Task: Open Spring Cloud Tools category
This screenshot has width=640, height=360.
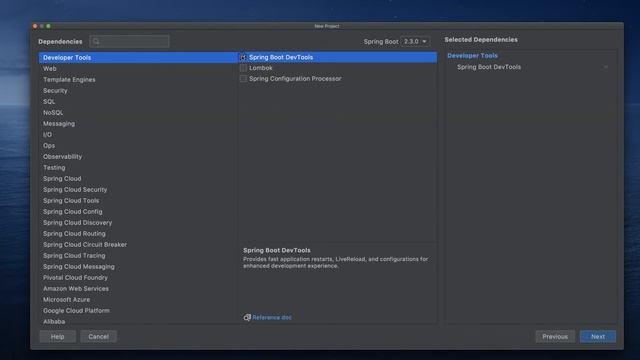Action: tap(138, 201)
